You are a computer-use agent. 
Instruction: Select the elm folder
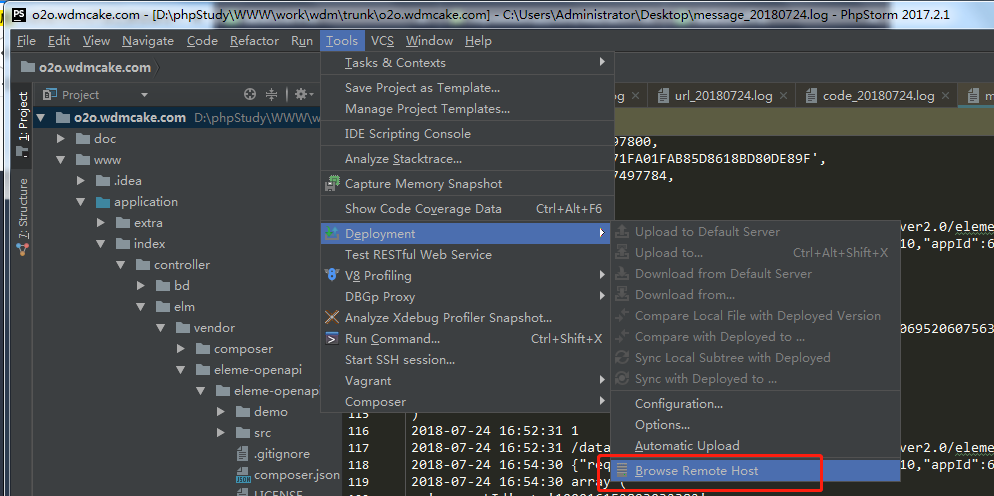tap(184, 307)
